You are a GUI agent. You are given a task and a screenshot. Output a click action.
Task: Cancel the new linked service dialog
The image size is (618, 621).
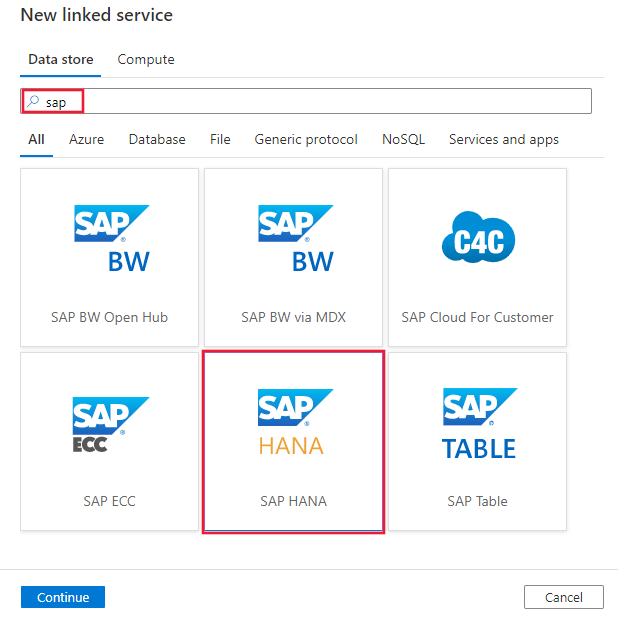pos(563,597)
